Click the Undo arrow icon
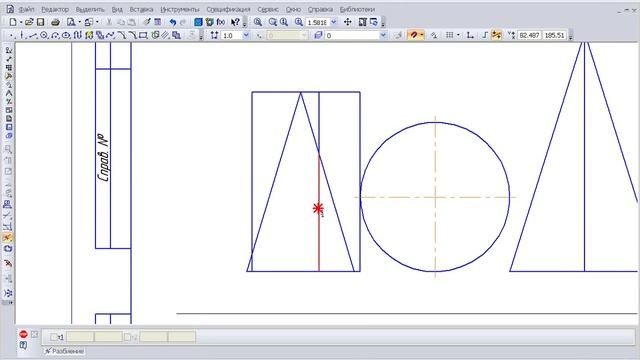The width and height of the screenshot is (640, 360). point(172,22)
